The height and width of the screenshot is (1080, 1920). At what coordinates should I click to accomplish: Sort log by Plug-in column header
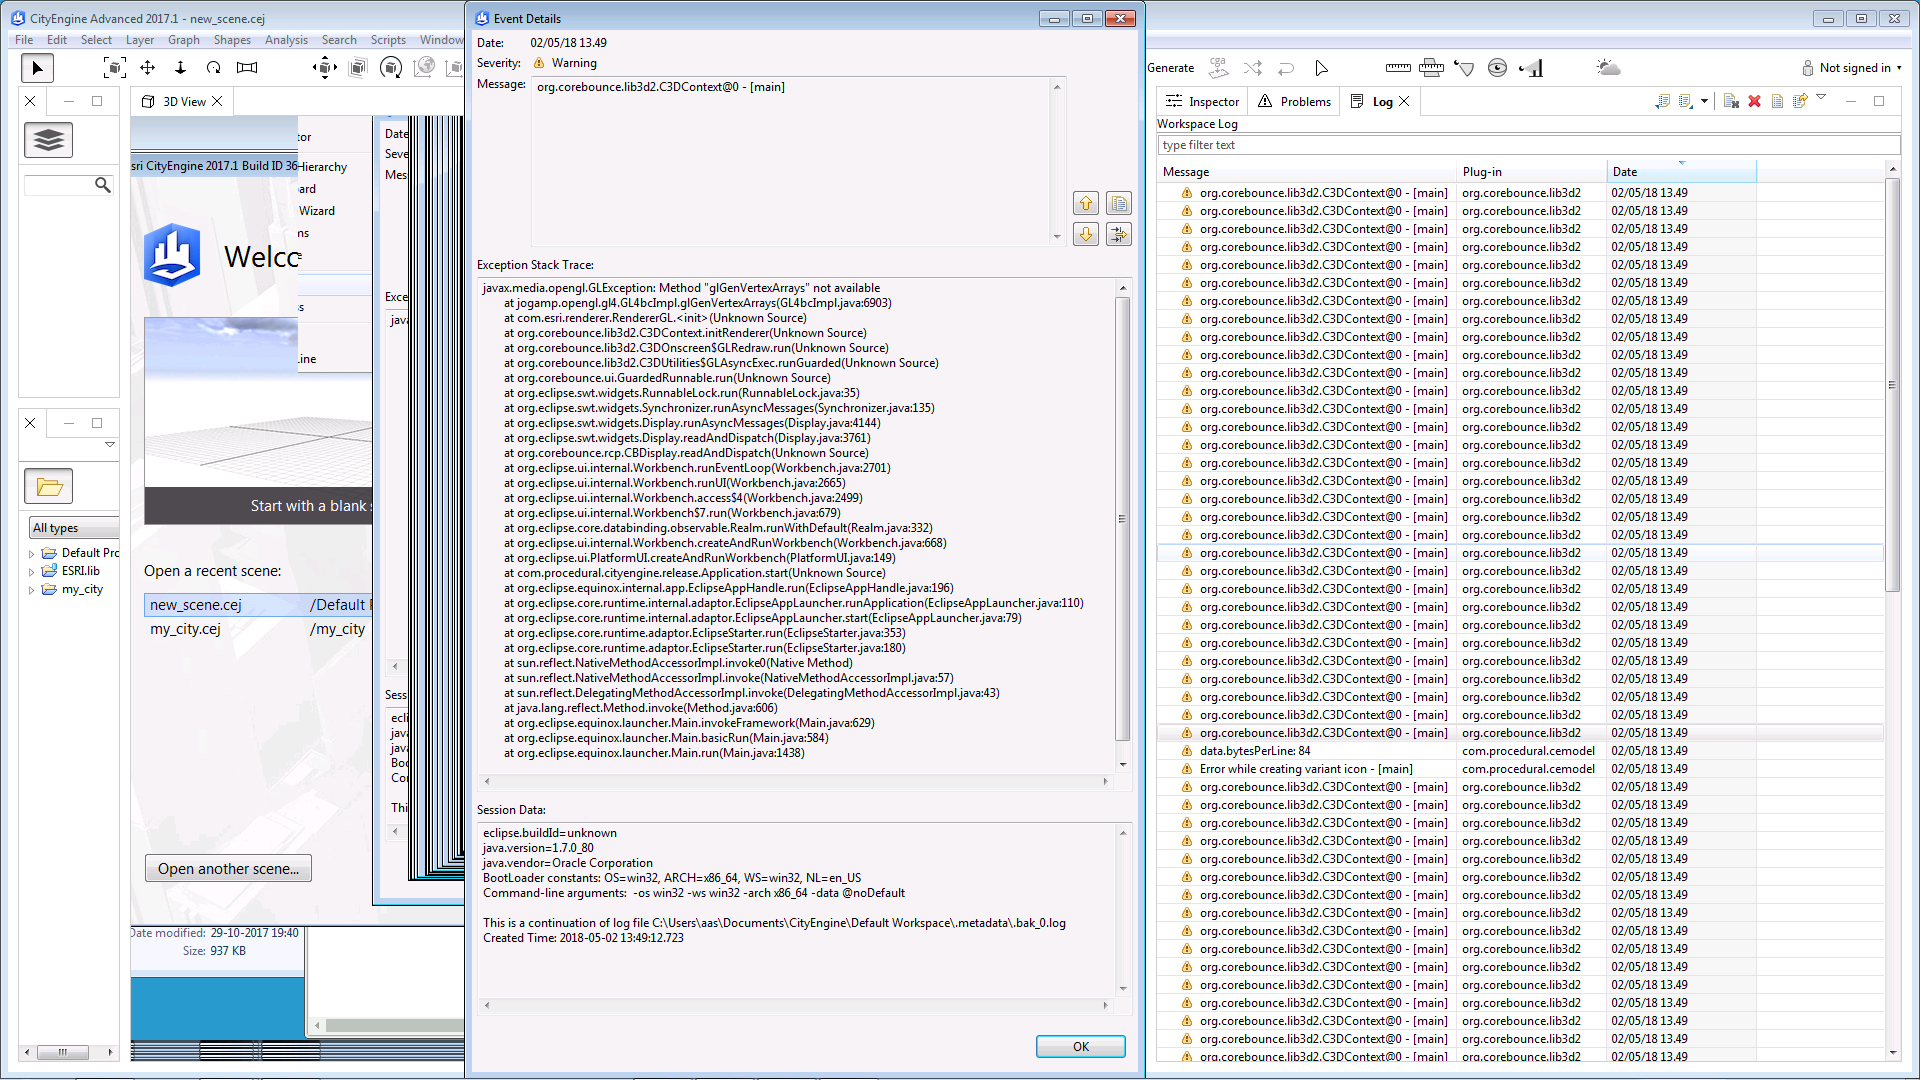[1531, 172]
